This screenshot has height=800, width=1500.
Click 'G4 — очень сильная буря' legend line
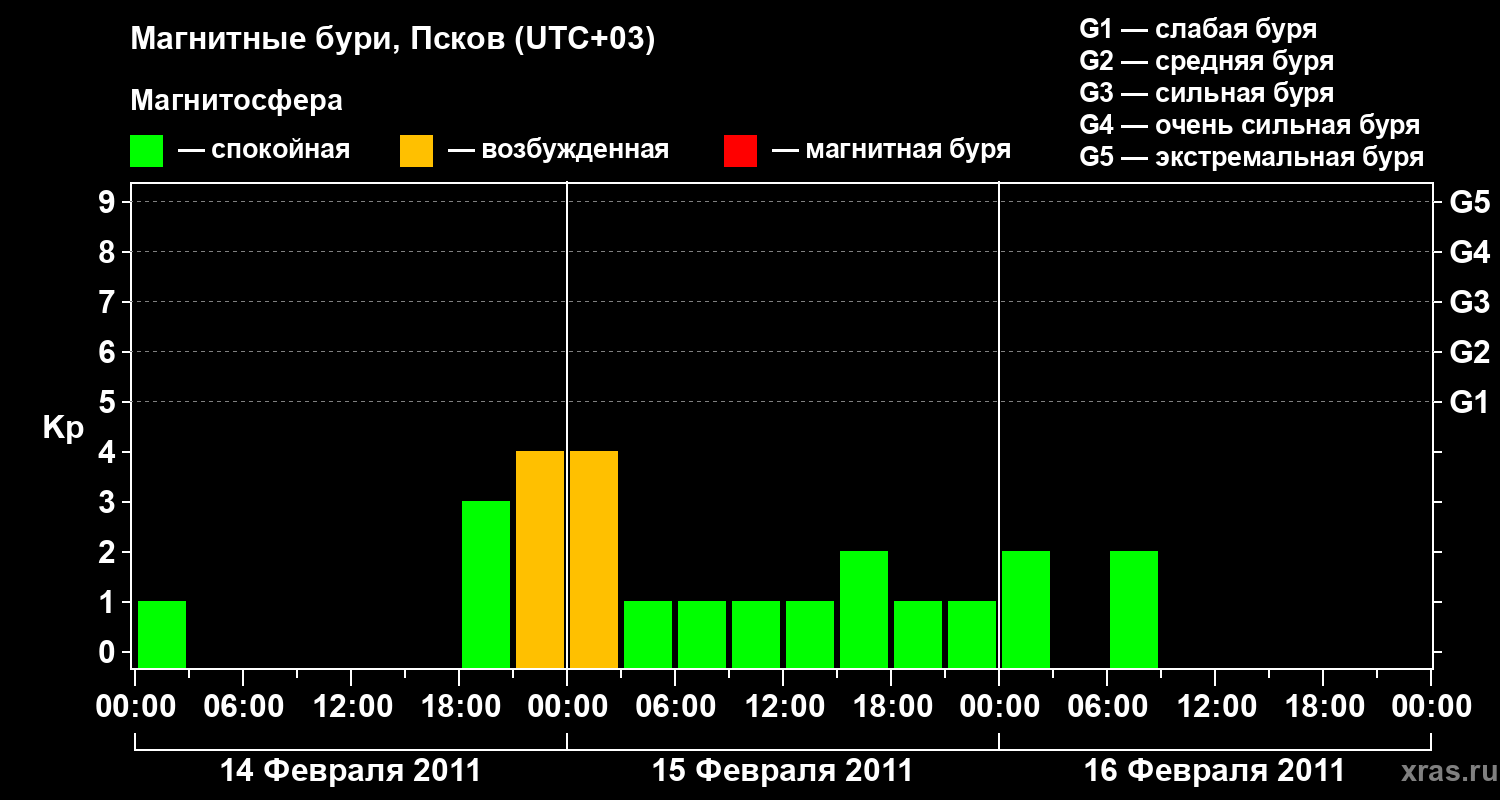[x=1250, y=125]
